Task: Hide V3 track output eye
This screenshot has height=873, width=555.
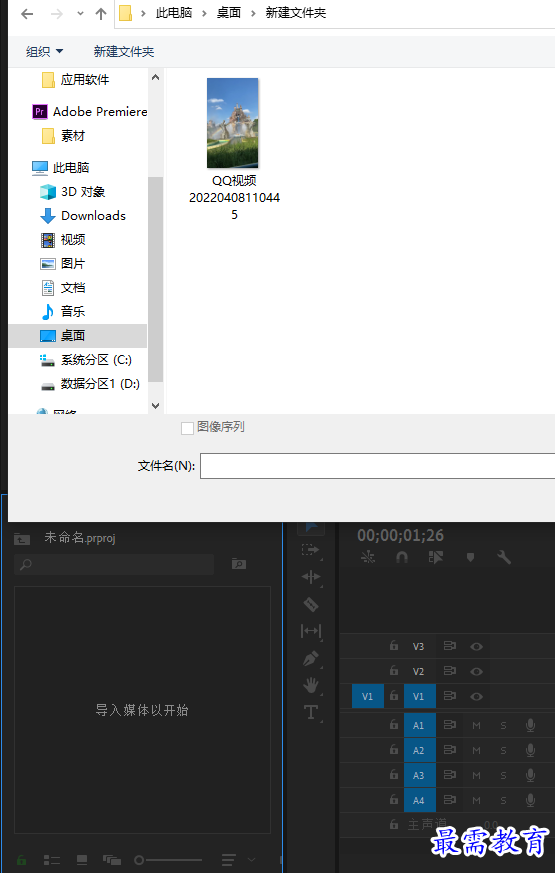Action: 476,646
